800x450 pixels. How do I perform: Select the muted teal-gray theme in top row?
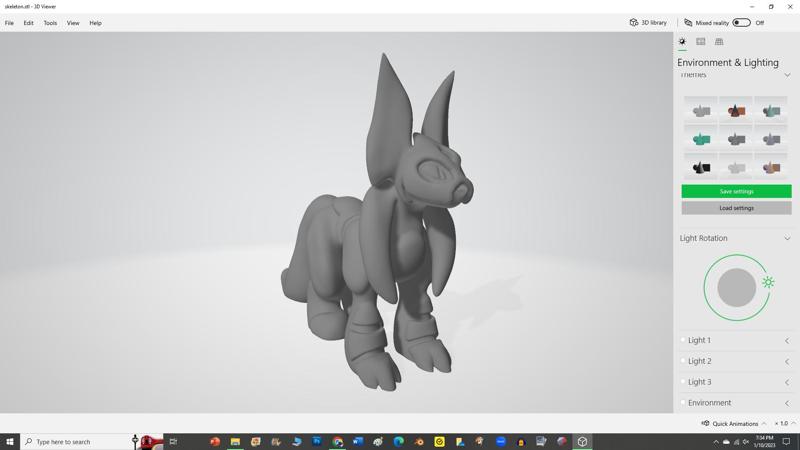pyautogui.click(x=771, y=110)
